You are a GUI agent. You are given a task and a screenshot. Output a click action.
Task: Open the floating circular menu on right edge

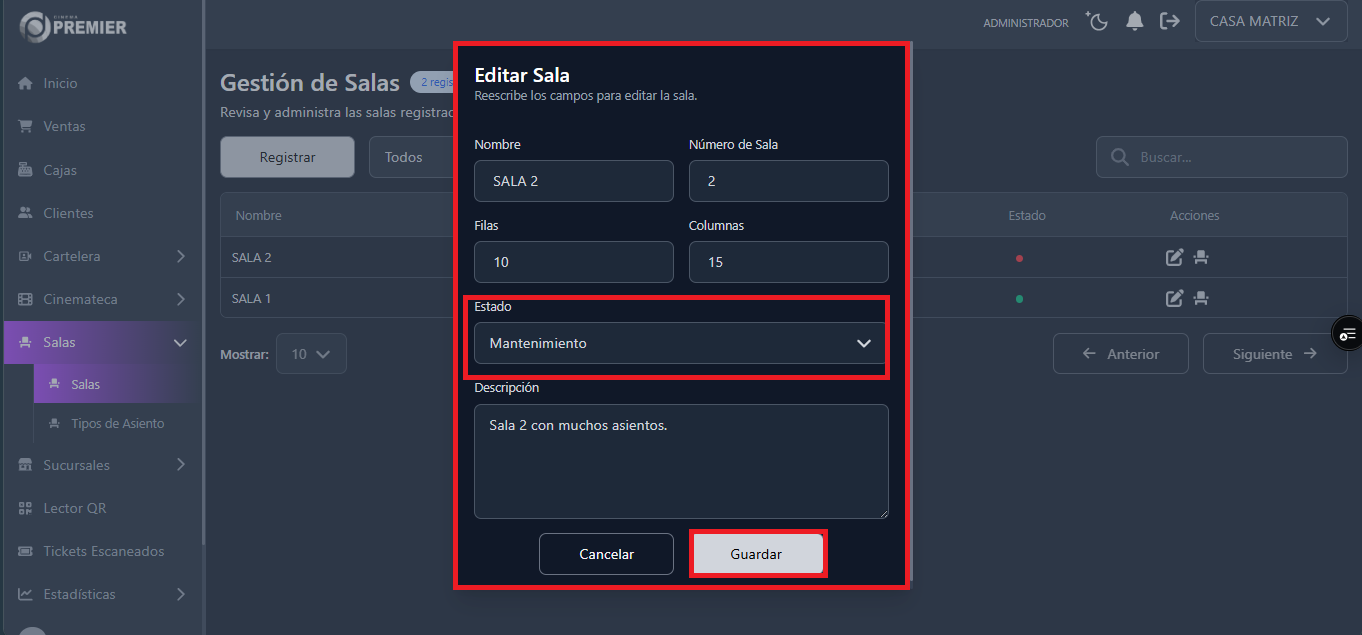click(x=1348, y=333)
